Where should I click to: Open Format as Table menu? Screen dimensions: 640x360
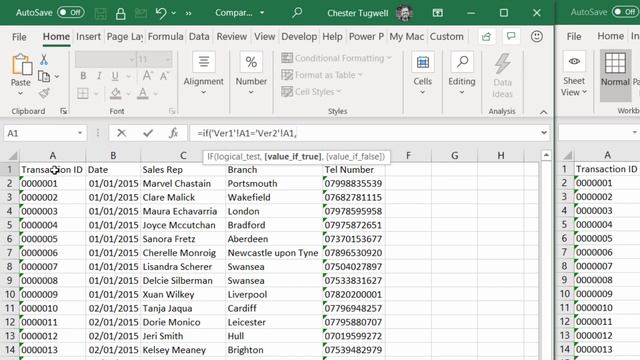(322, 75)
